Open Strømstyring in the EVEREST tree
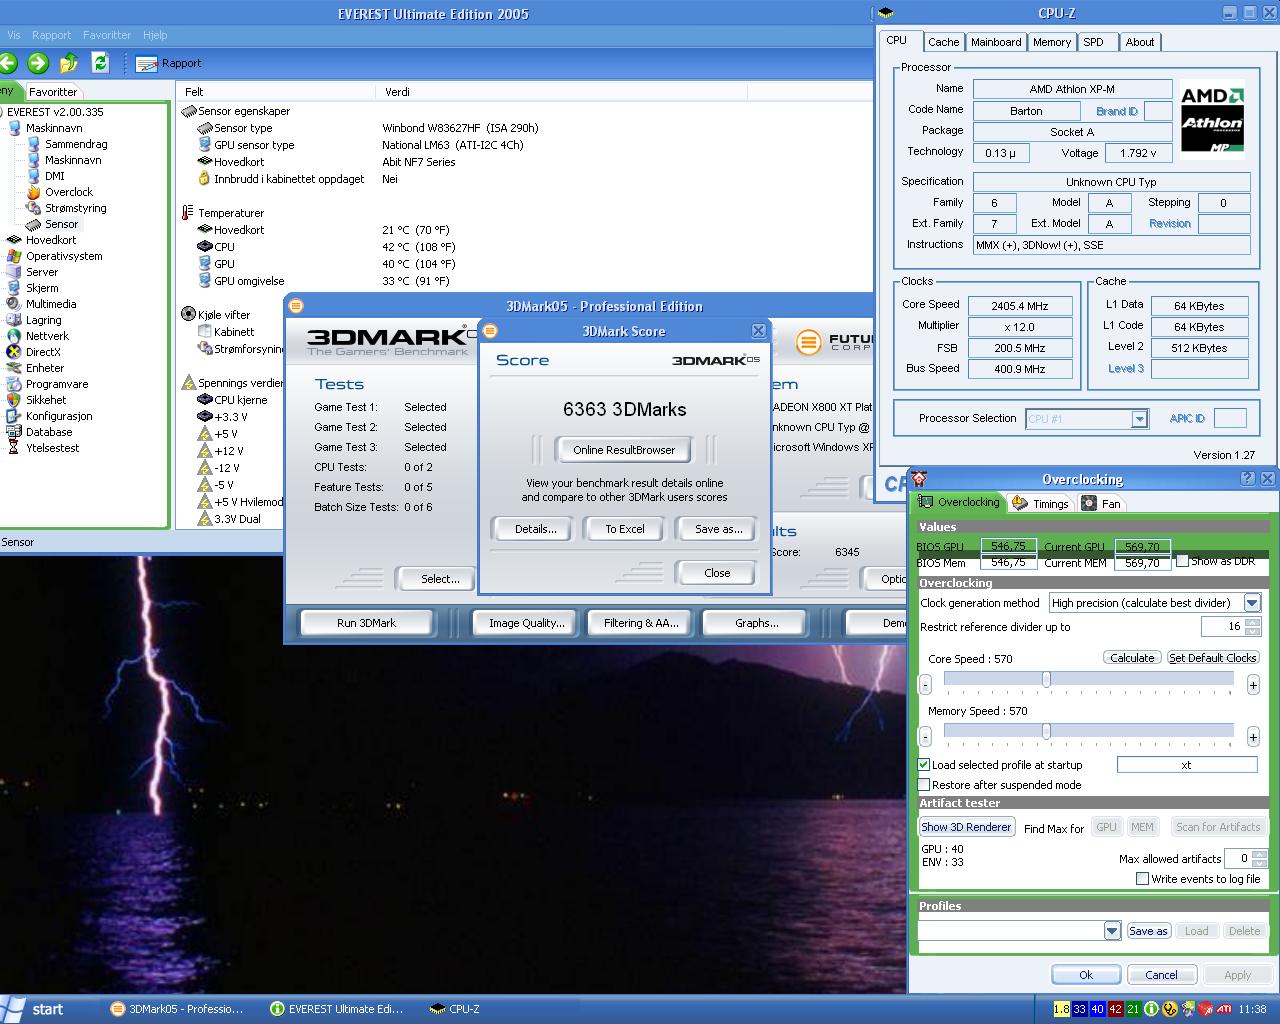Image resolution: width=1280 pixels, height=1024 pixels. tap(75, 208)
